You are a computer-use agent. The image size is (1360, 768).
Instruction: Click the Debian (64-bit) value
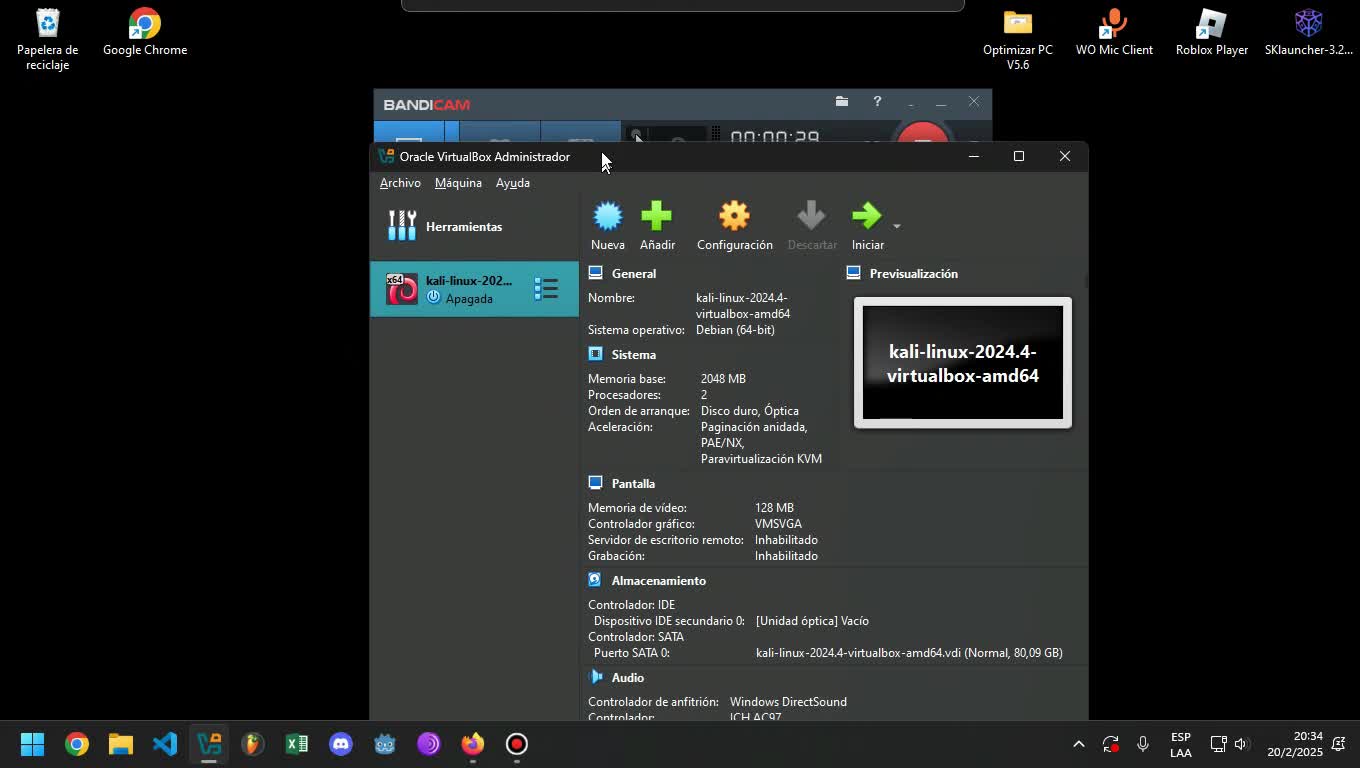[735, 330]
